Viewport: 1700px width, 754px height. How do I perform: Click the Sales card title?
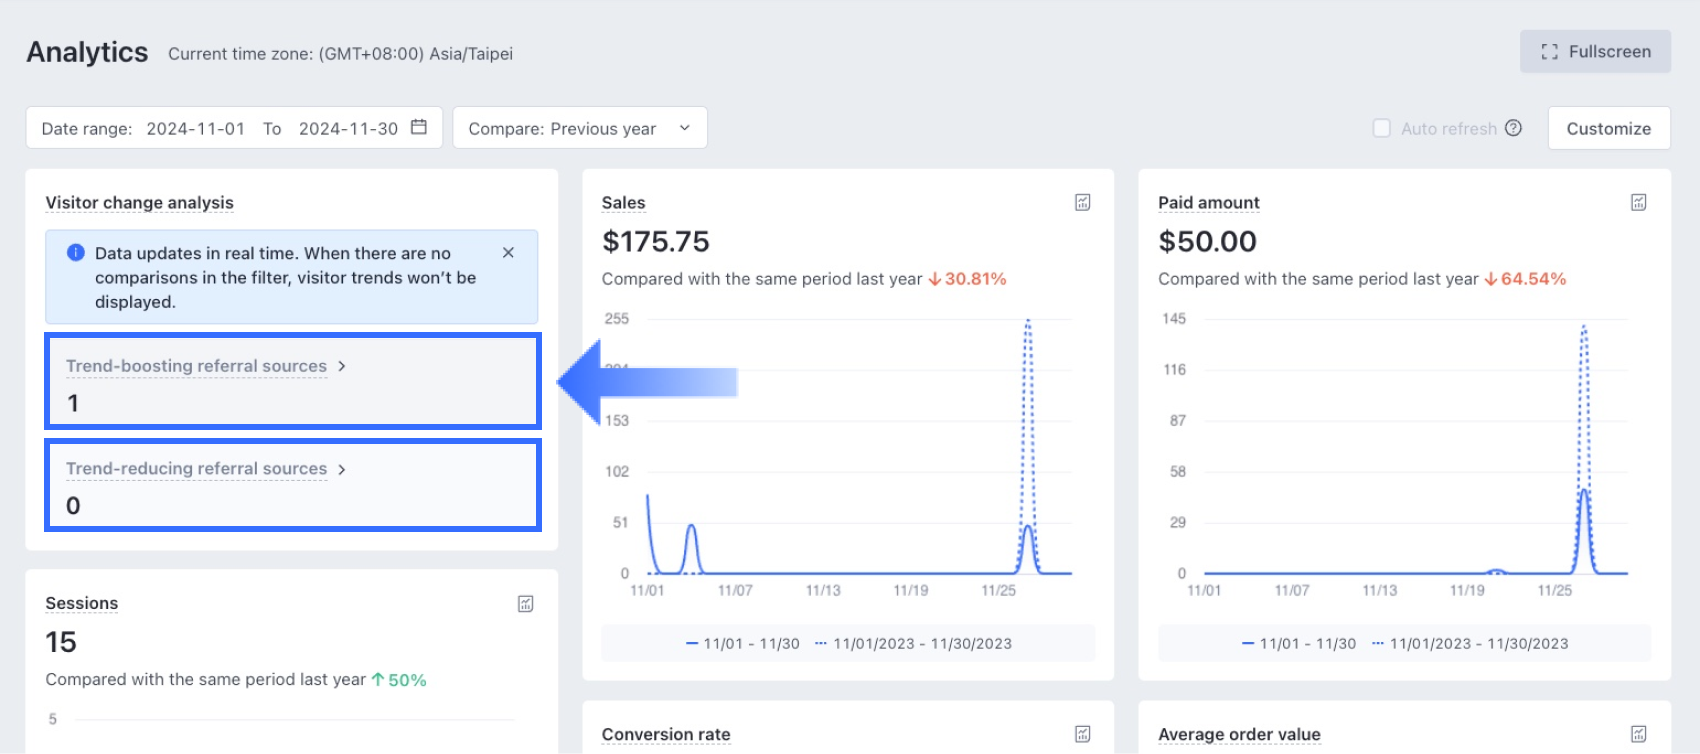coord(623,203)
